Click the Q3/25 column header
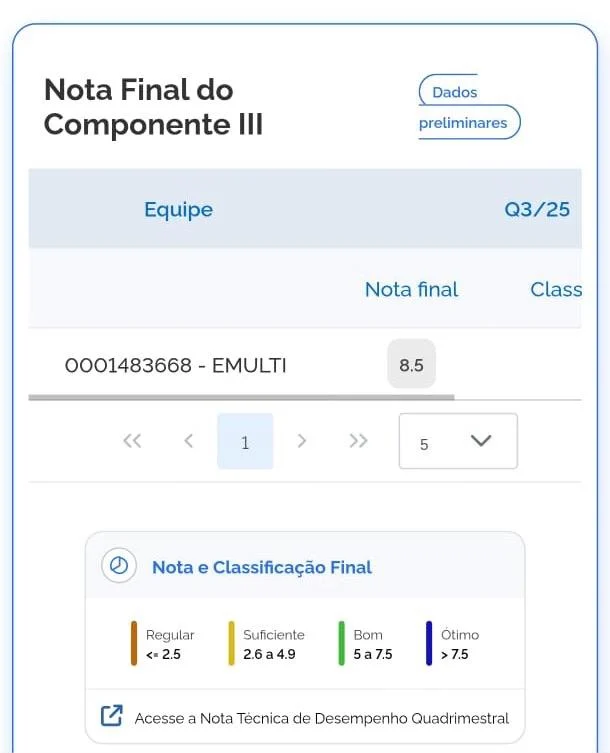This screenshot has width=610, height=753. pos(537,209)
